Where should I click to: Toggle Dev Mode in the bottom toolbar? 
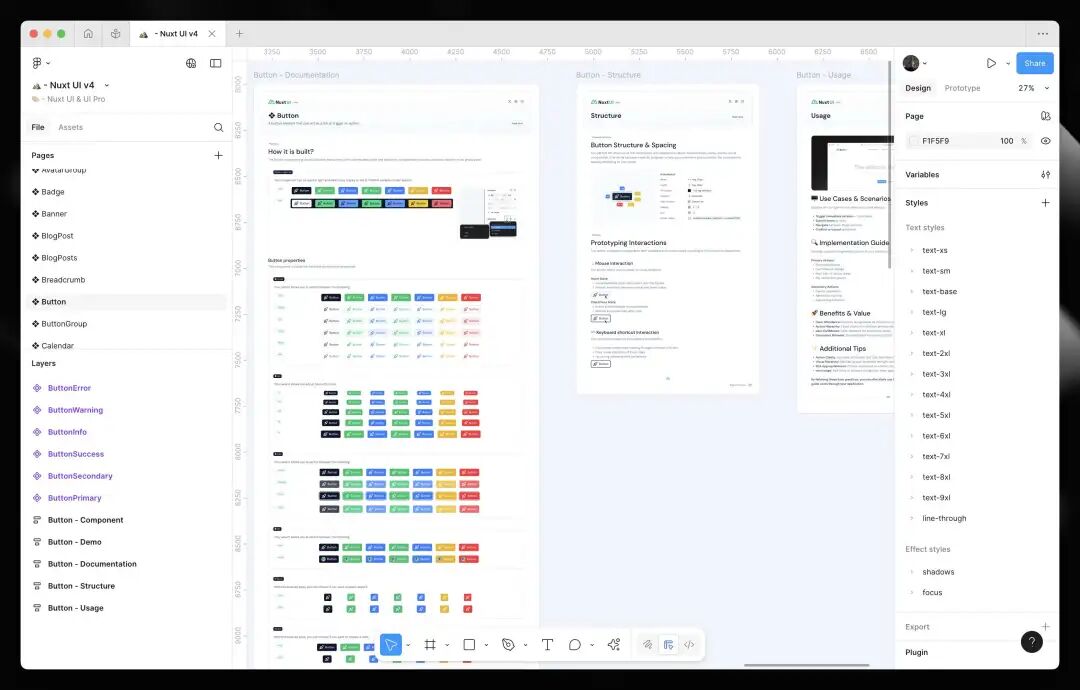(x=689, y=645)
